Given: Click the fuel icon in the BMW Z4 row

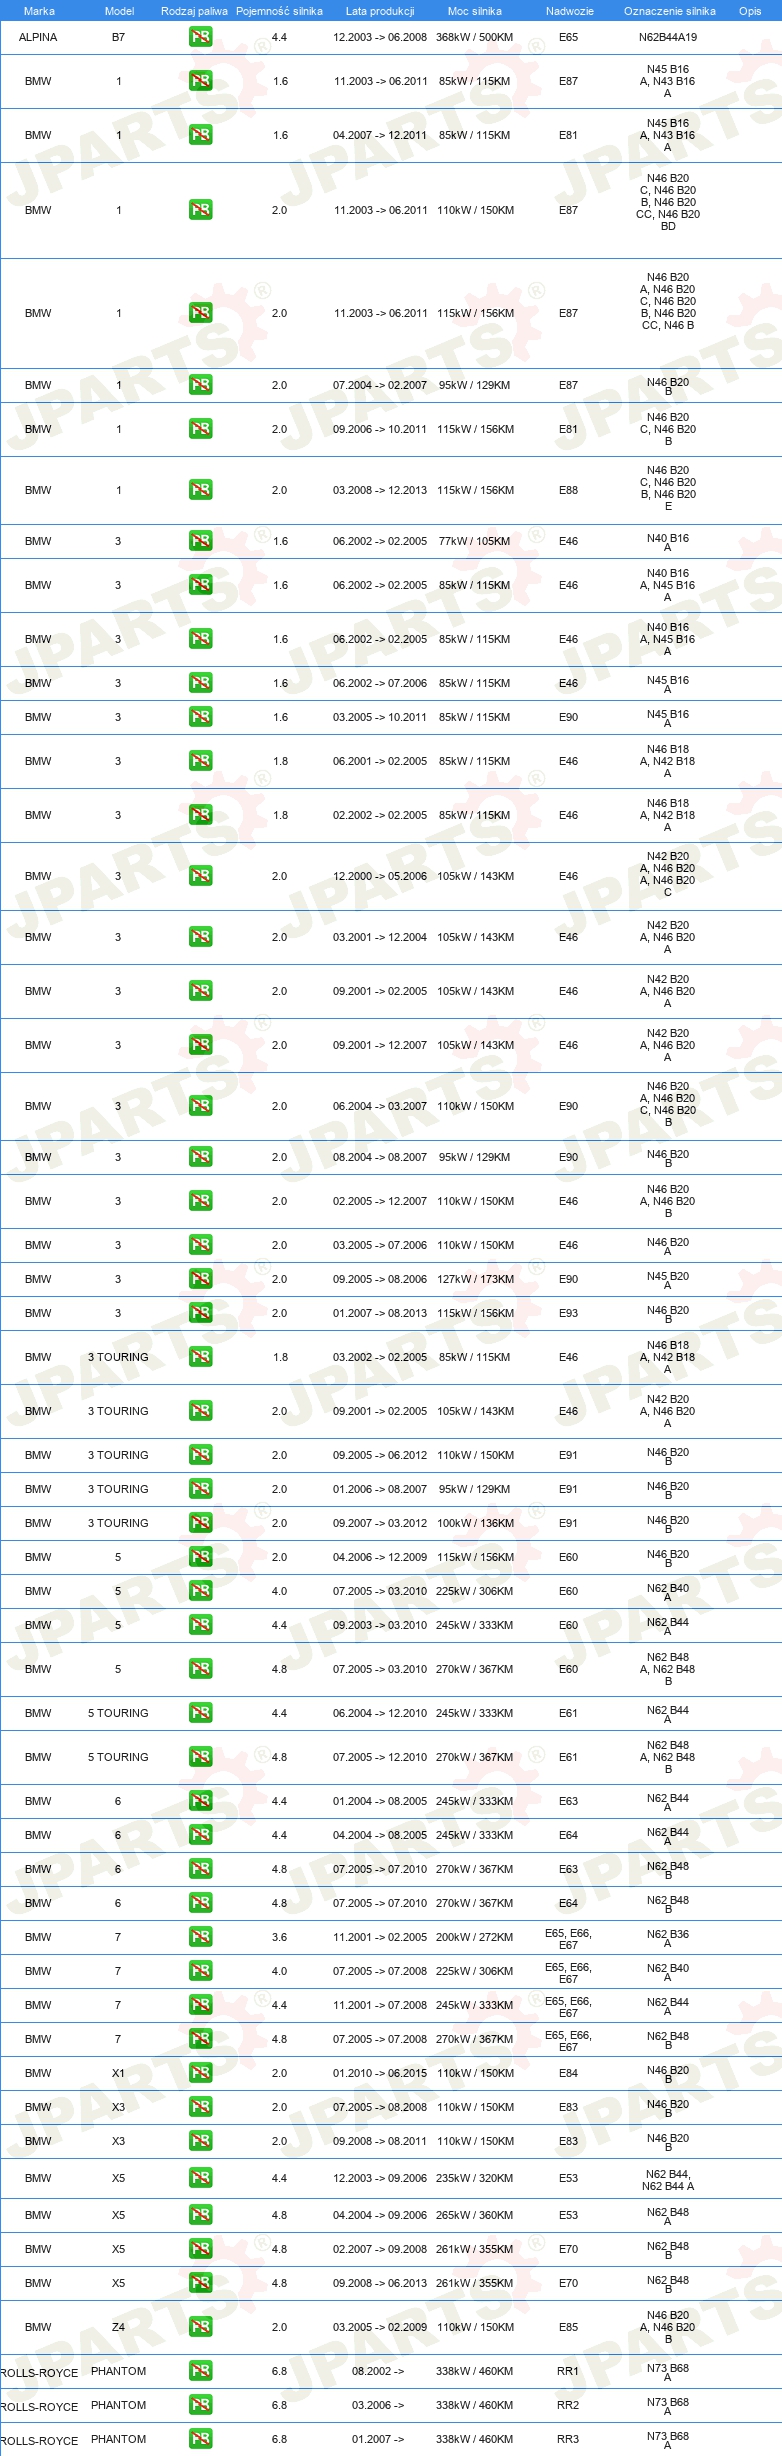Looking at the screenshot, I should pyautogui.click(x=200, y=2327).
